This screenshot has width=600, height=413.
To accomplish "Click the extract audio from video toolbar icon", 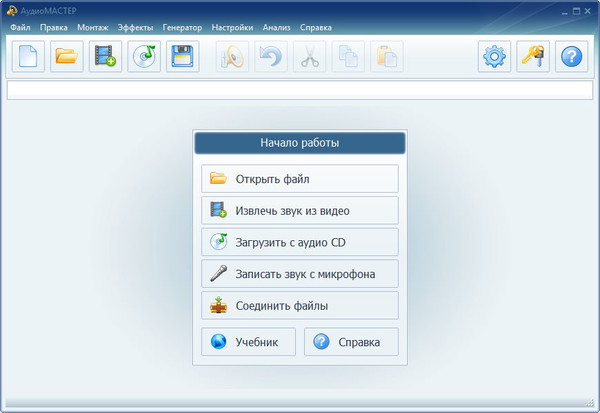I will [x=105, y=57].
